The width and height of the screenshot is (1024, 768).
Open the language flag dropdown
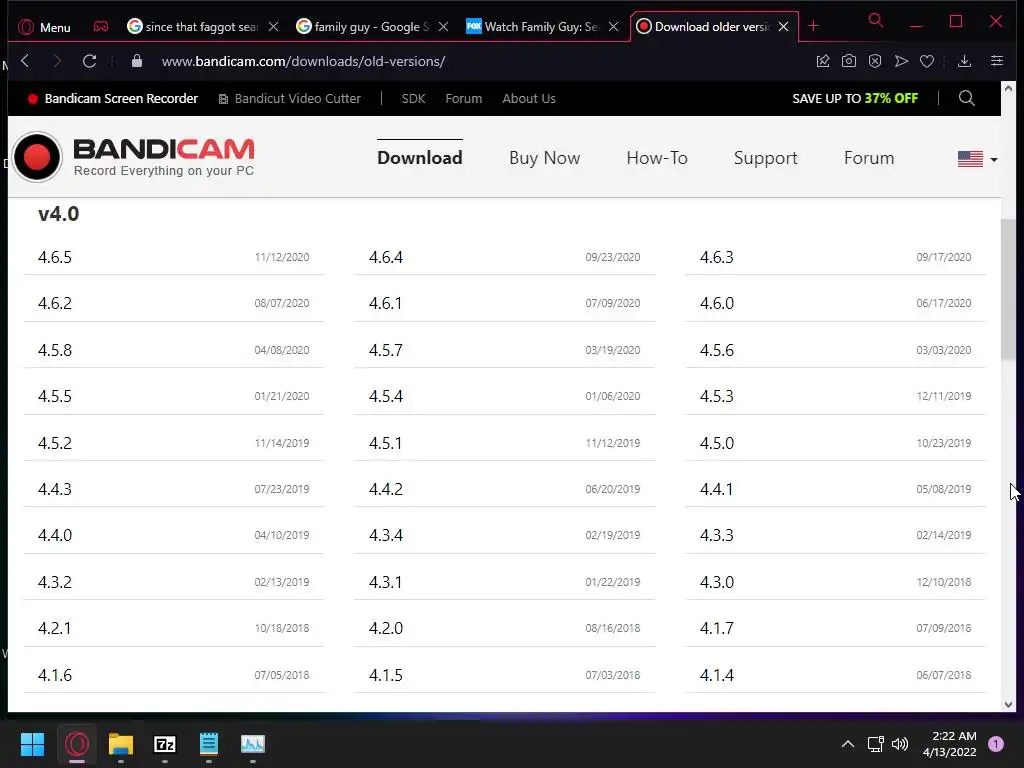[x=977, y=159]
